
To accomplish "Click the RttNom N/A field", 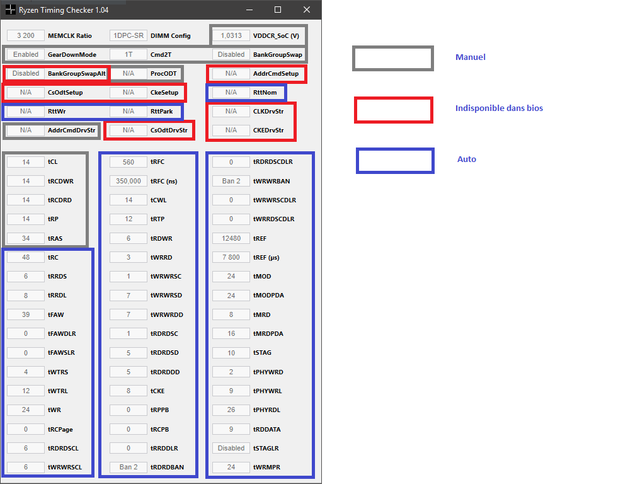I will click(x=231, y=92).
